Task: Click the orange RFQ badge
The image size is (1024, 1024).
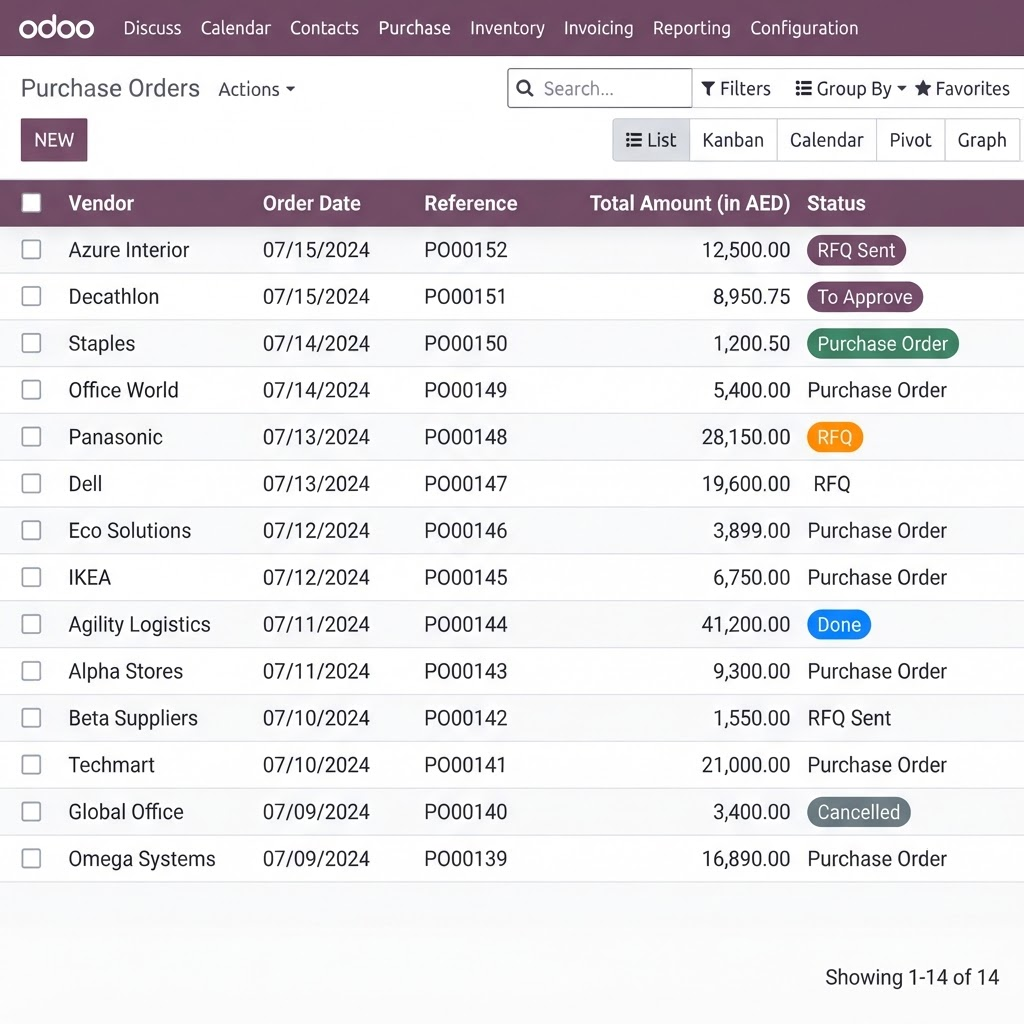Action: pyautogui.click(x=835, y=437)
